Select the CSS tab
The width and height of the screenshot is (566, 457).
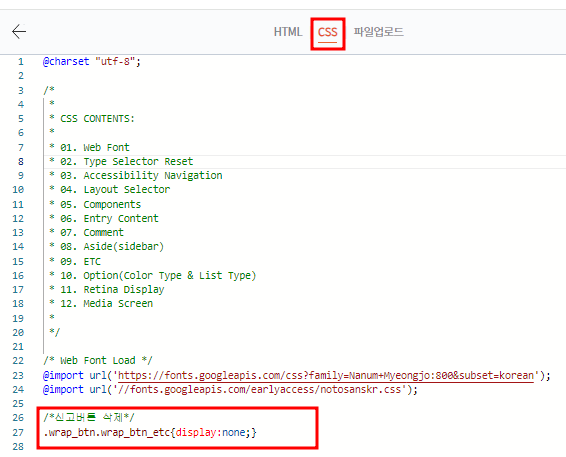pos(327,32)
